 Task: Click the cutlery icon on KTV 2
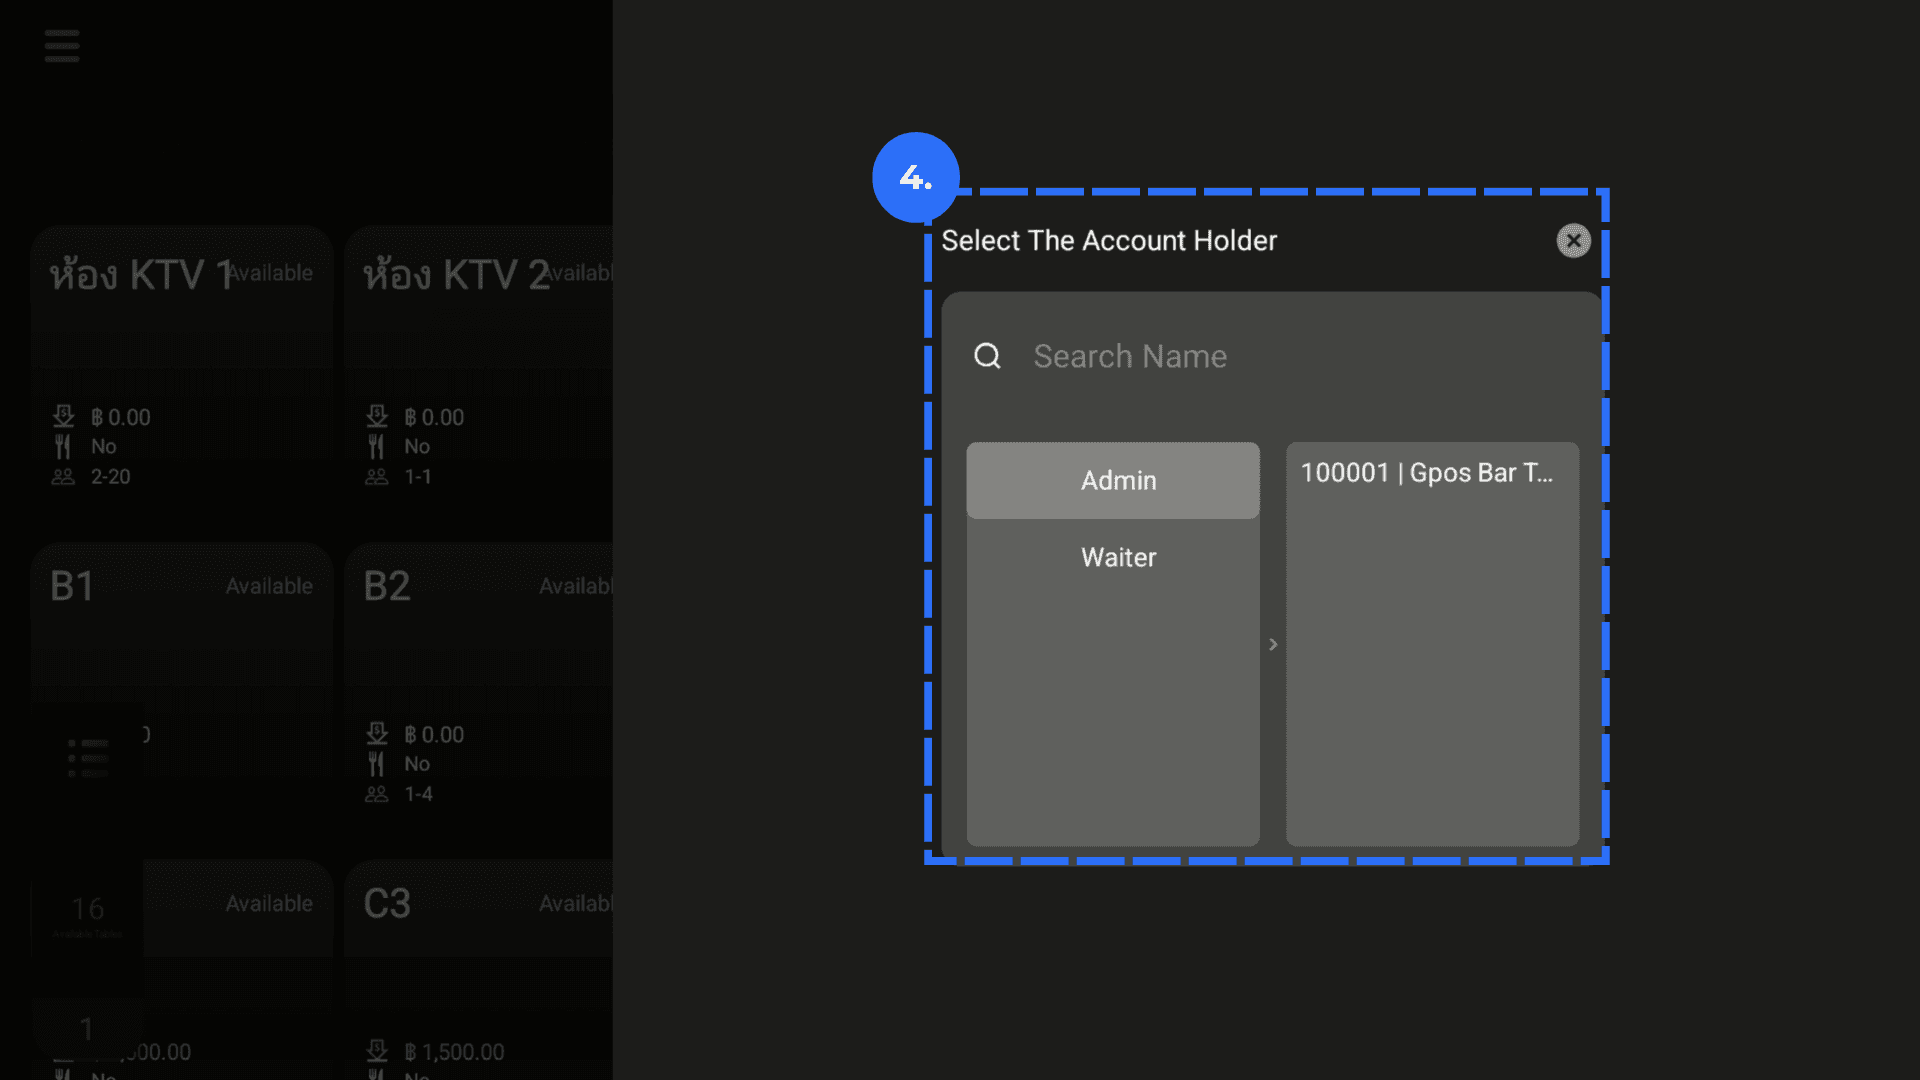click(x=377, y=446)
